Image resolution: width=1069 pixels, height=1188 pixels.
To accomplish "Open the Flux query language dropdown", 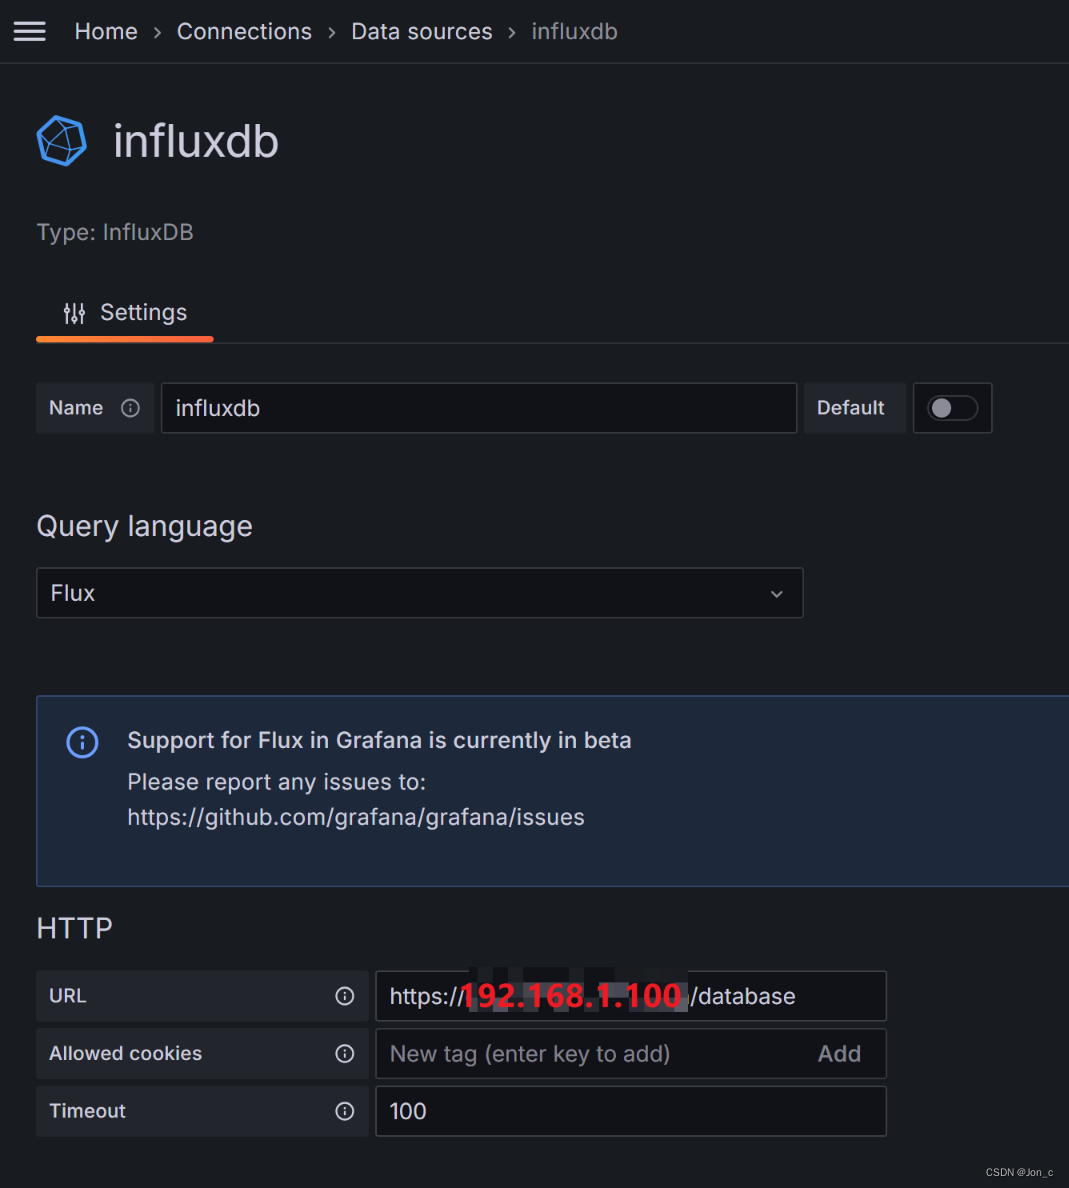I will point(420,593).
